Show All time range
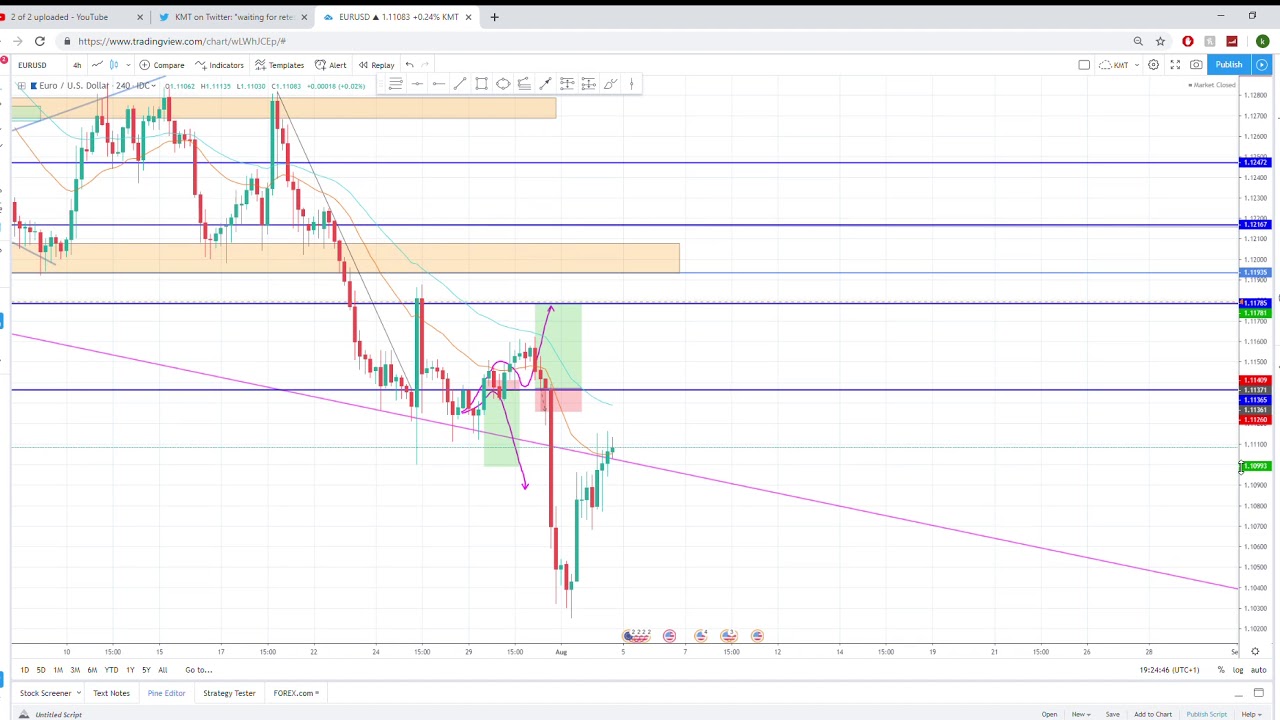 [x=163, y=670]
